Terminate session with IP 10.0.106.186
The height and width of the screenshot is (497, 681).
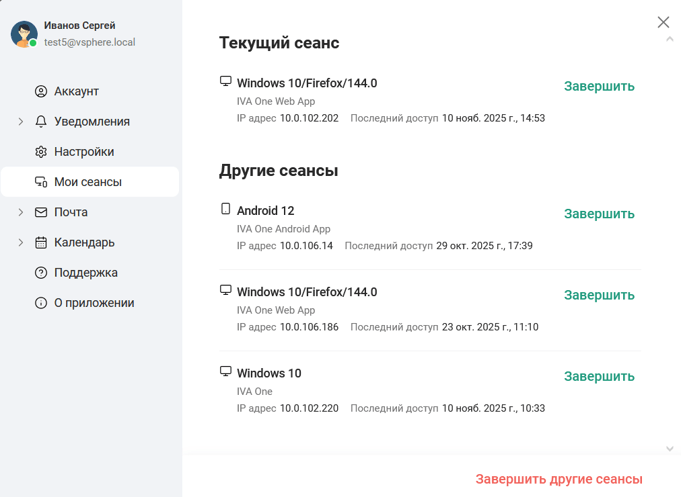click(x=599, y=295)
